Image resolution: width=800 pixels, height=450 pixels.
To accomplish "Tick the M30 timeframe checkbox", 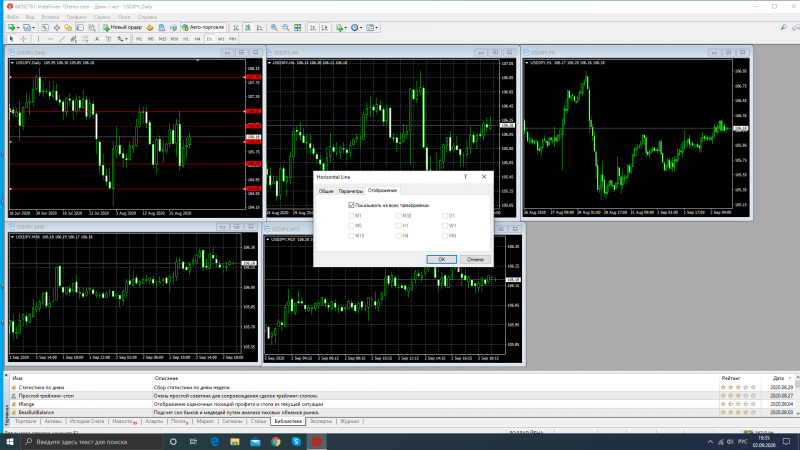I will point(398,215).
